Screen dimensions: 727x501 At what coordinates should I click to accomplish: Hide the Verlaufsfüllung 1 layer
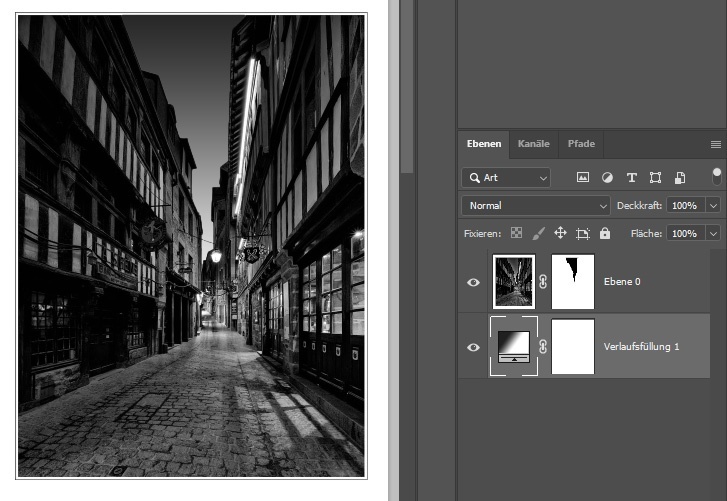tap(473, 347)
